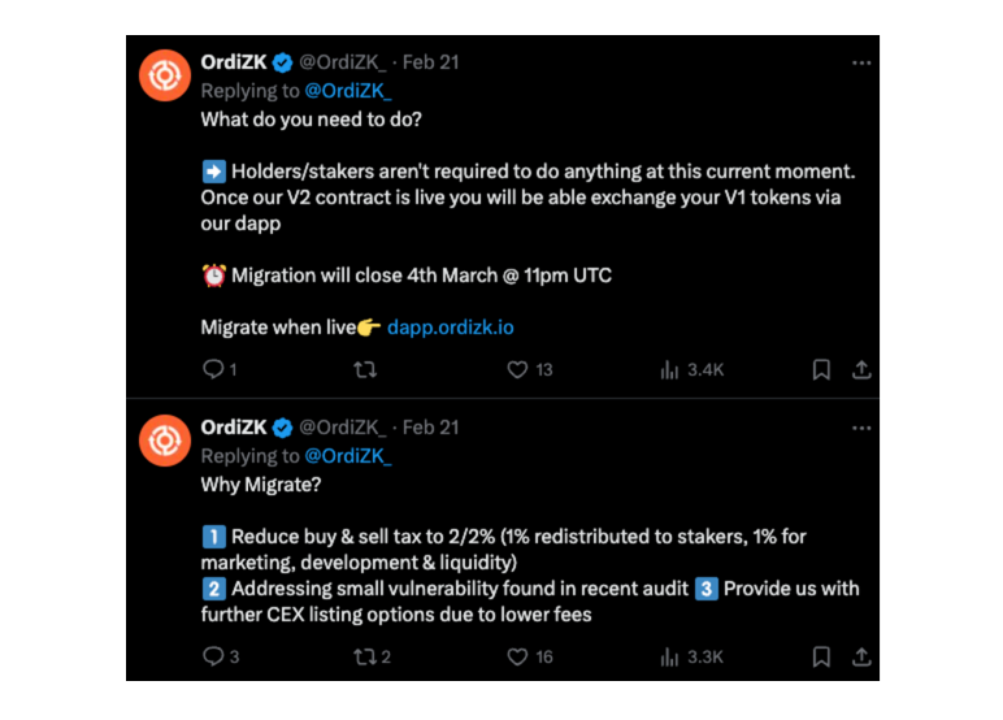Open the dapp.ordizk.io link

pos(450,327)
